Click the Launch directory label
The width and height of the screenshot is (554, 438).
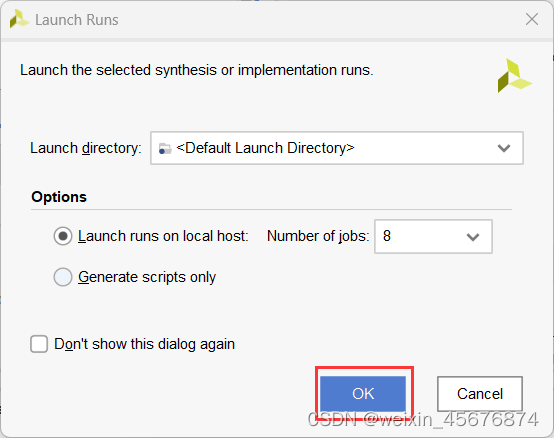(x=86, y=148)
